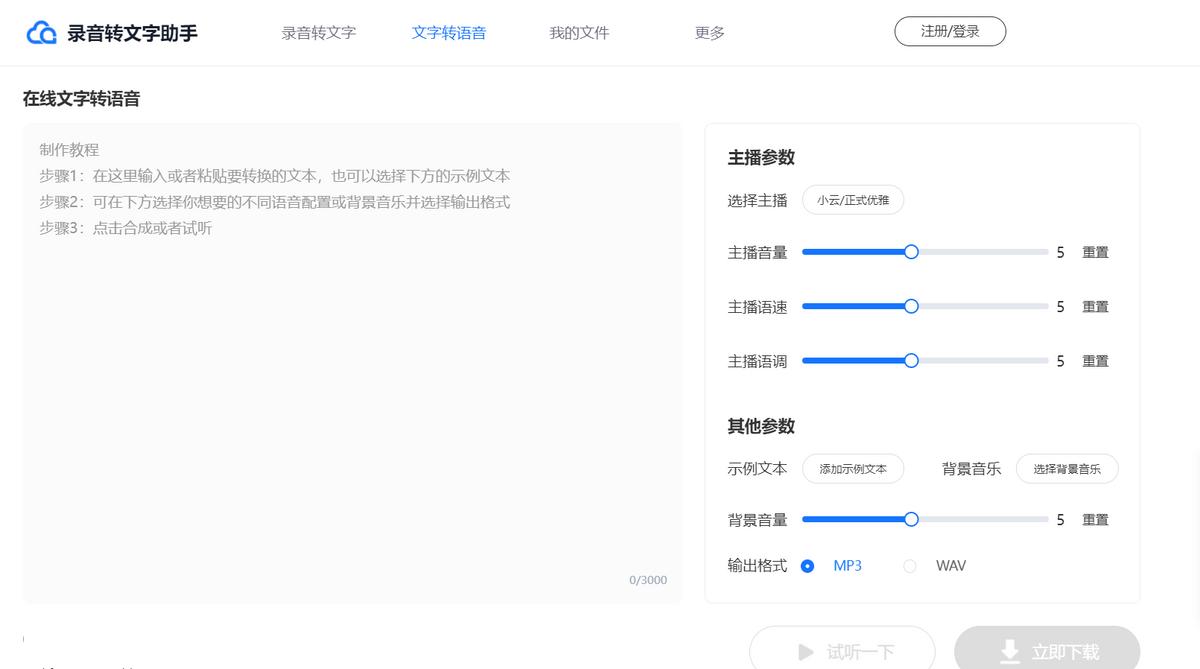Screen dimensions: 1200x669
Task: Go to 我的文件 page
Action: click(x=578, y=32)
